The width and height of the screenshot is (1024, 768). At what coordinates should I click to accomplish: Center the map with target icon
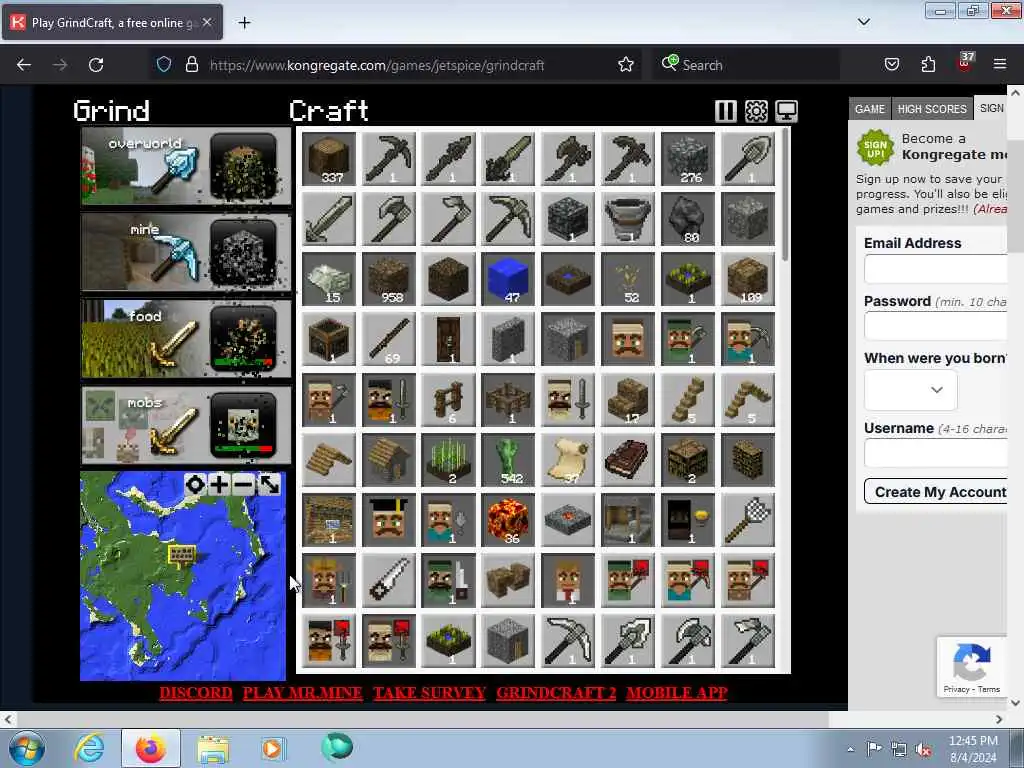coord(195,485)
